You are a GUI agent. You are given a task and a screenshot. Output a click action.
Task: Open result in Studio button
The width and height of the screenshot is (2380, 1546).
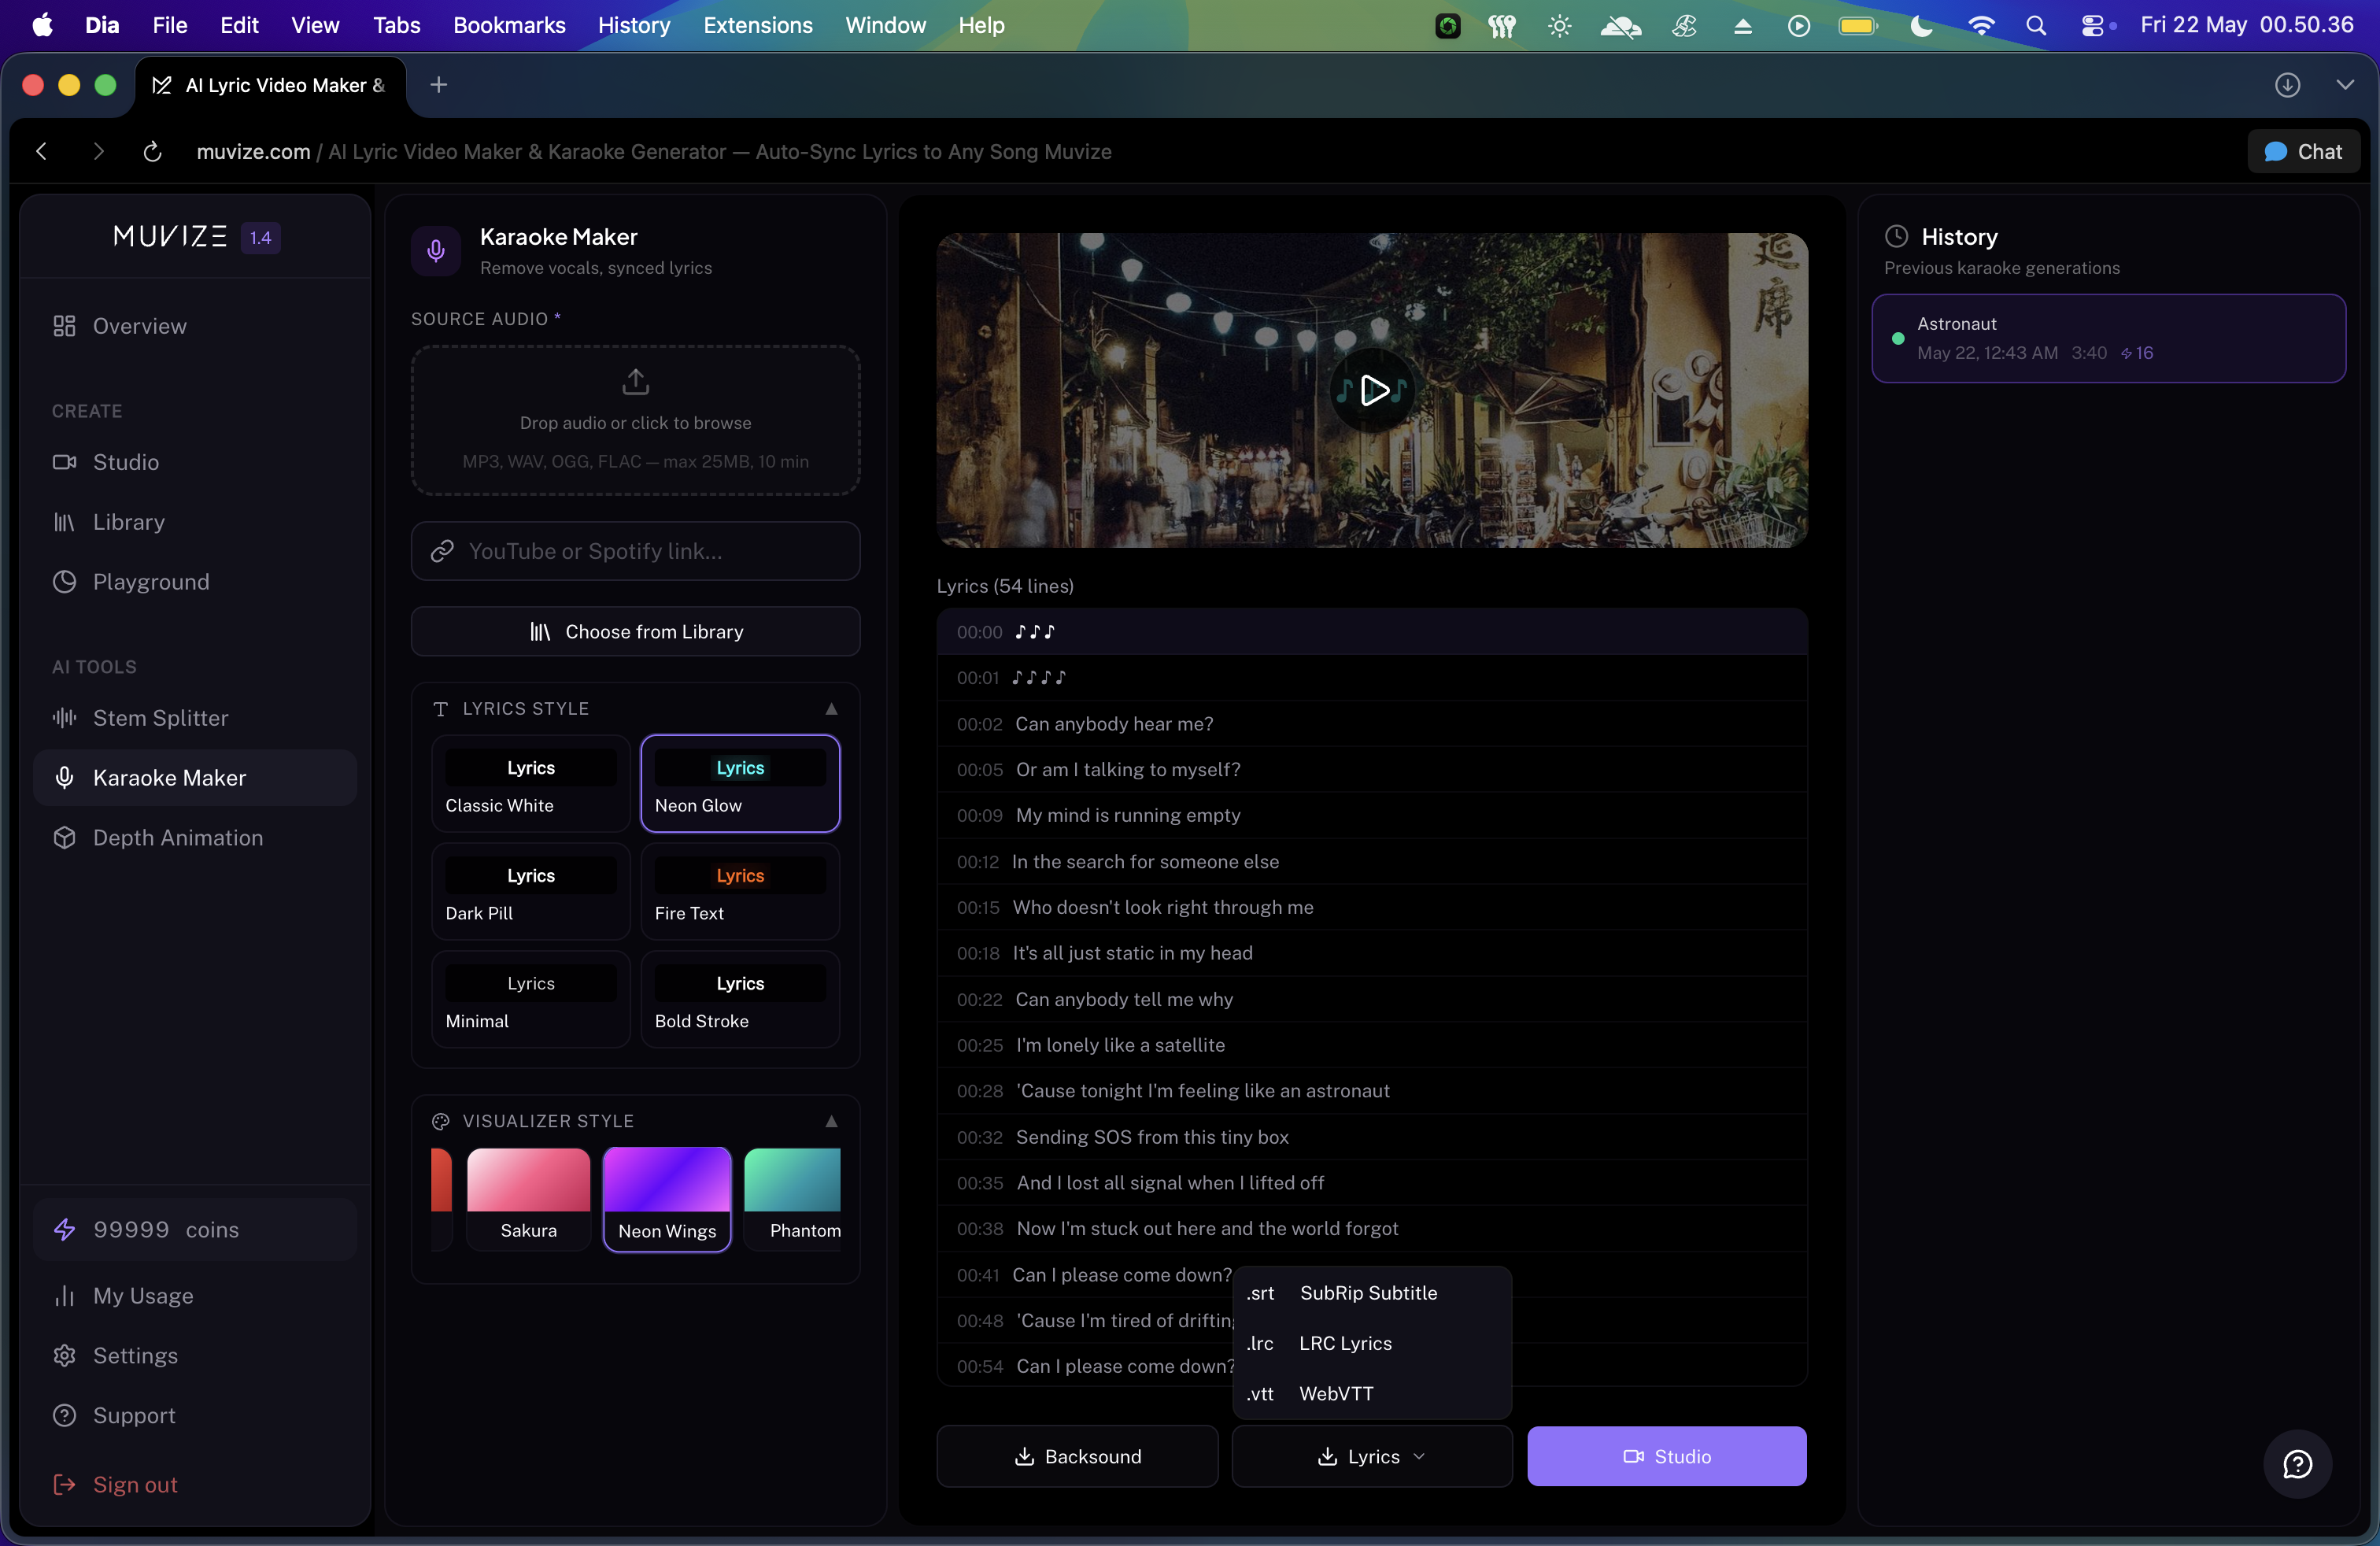1667,1457
